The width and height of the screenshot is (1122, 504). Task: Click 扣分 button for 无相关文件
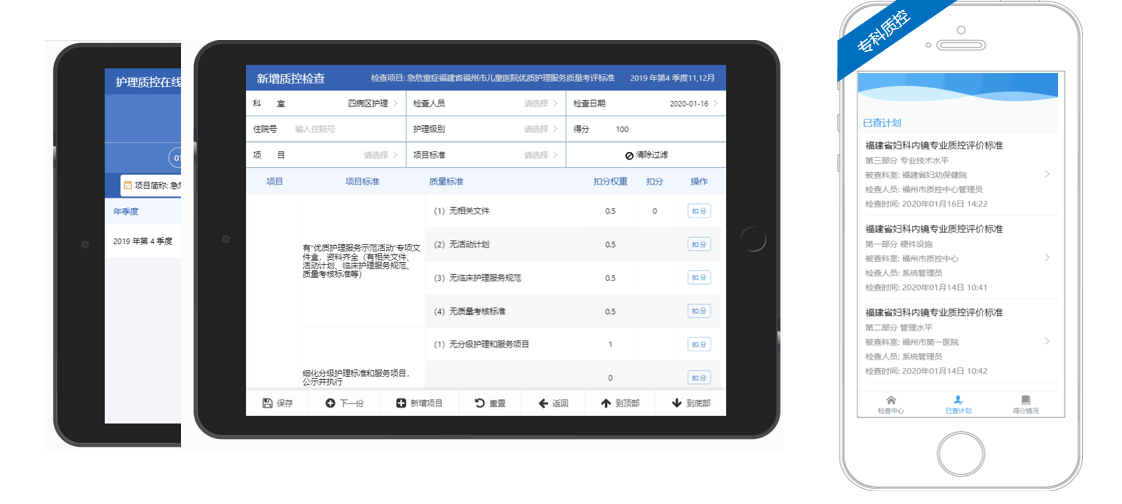[x=699, y=211]
